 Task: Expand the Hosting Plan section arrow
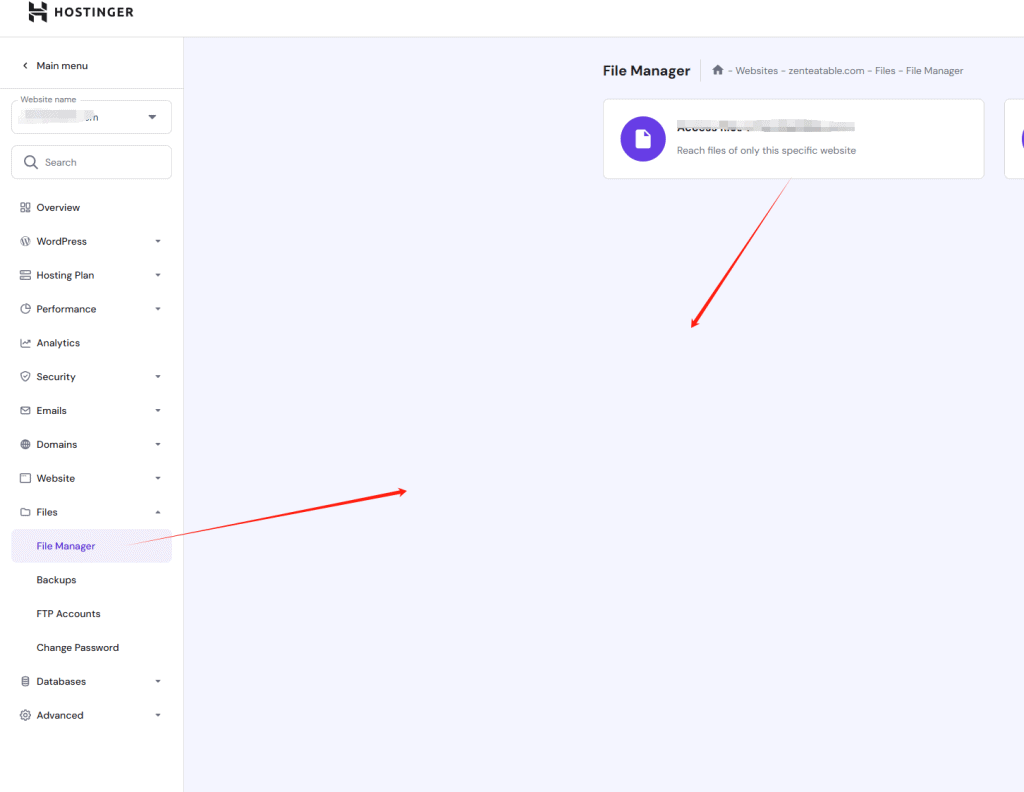(x=158, y=276)
